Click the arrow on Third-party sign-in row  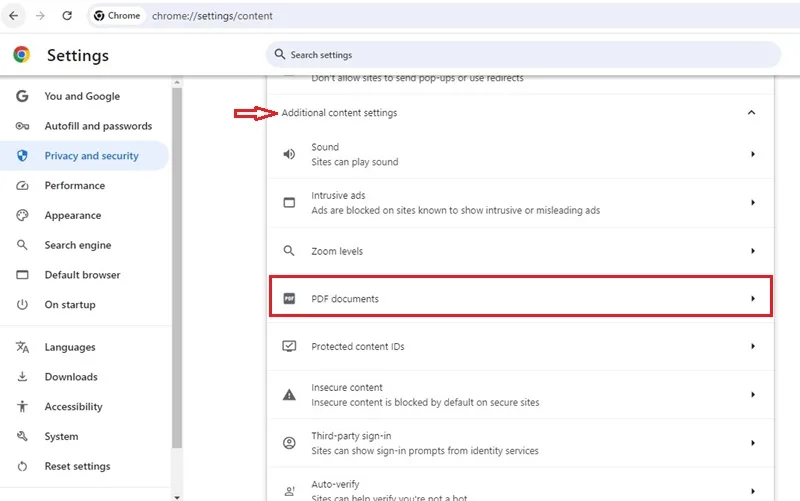pyautogui.click(x=753, y=443)
